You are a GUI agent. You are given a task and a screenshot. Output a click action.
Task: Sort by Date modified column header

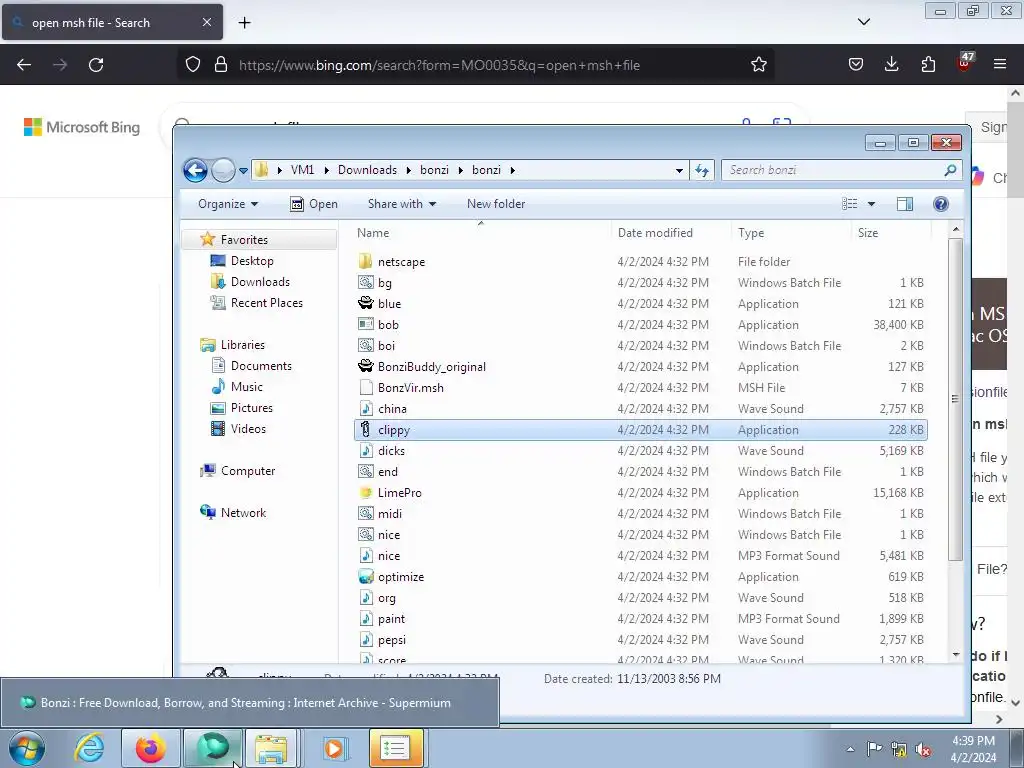point(671,232)
